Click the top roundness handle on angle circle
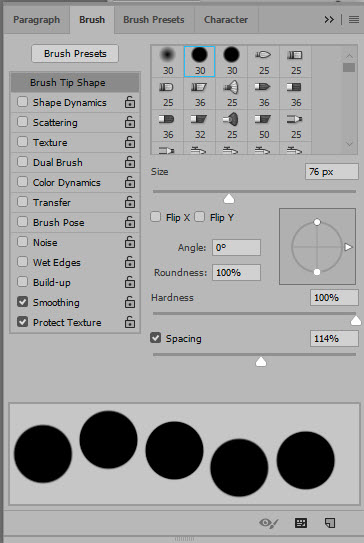Screen dimensions: 364x543 (317, 222)
